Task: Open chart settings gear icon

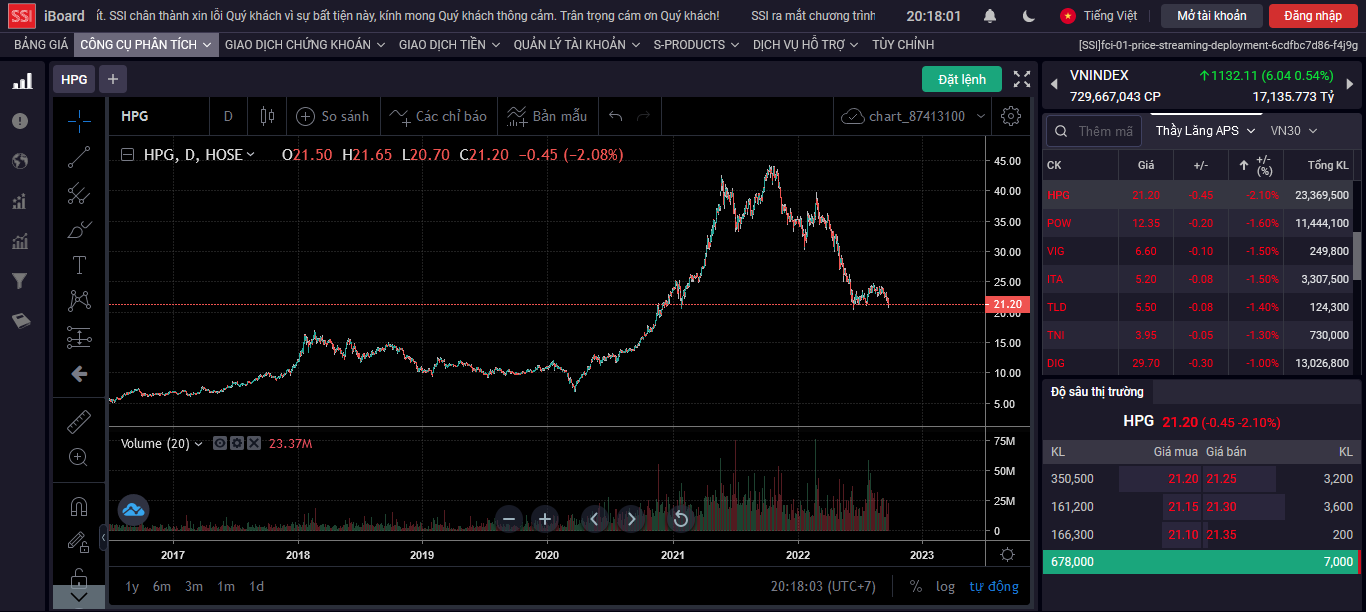Action: click(1011, 116)
